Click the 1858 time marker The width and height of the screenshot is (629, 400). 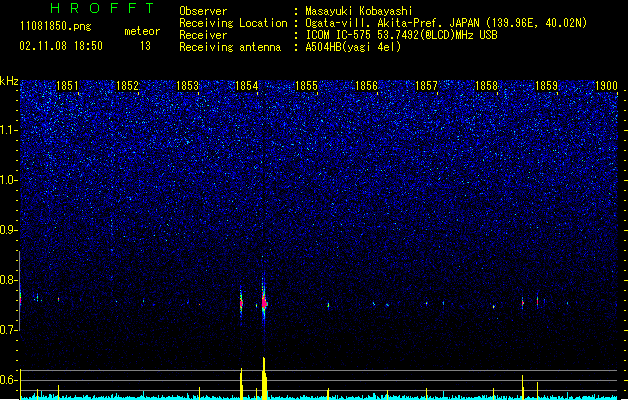486,86
